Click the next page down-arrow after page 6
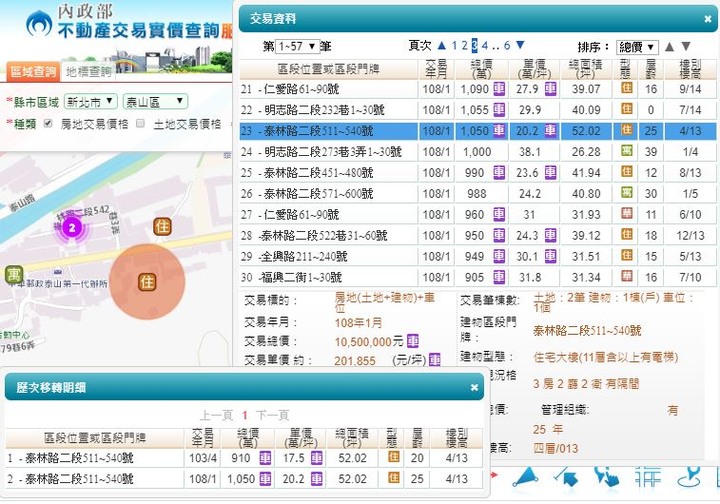 point(520,45)
